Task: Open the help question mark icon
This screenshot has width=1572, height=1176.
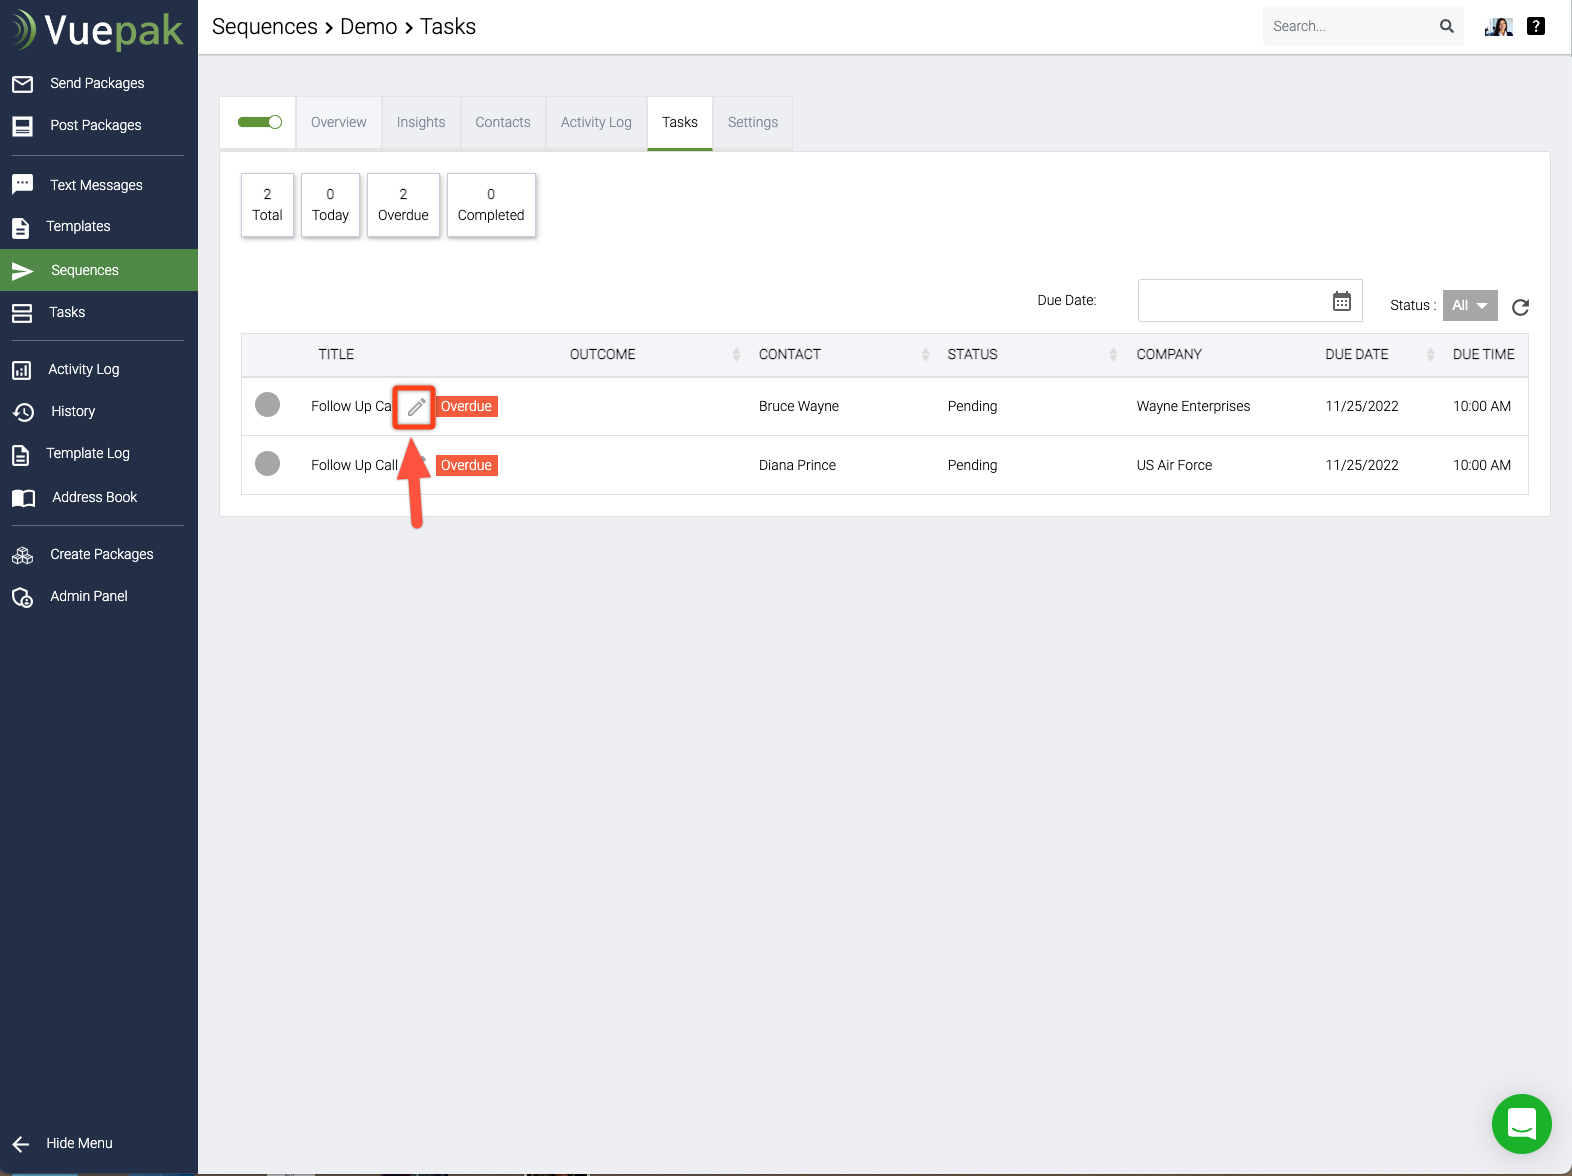Action: [1536, 26]
